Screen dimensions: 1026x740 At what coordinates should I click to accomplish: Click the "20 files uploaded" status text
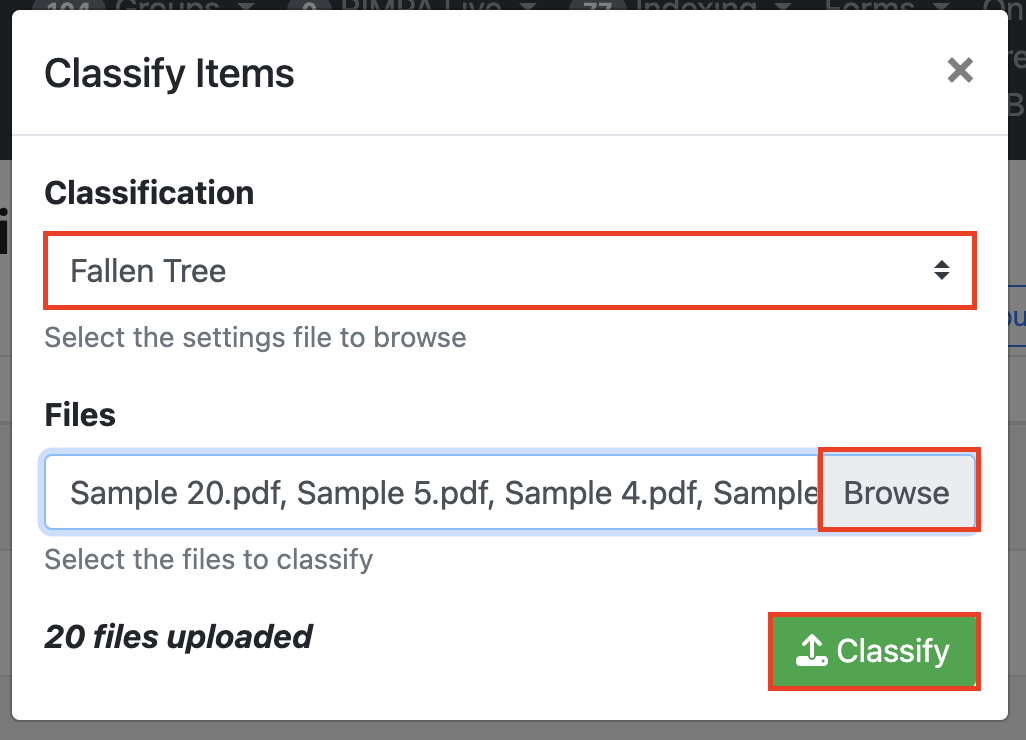point(178,636)
